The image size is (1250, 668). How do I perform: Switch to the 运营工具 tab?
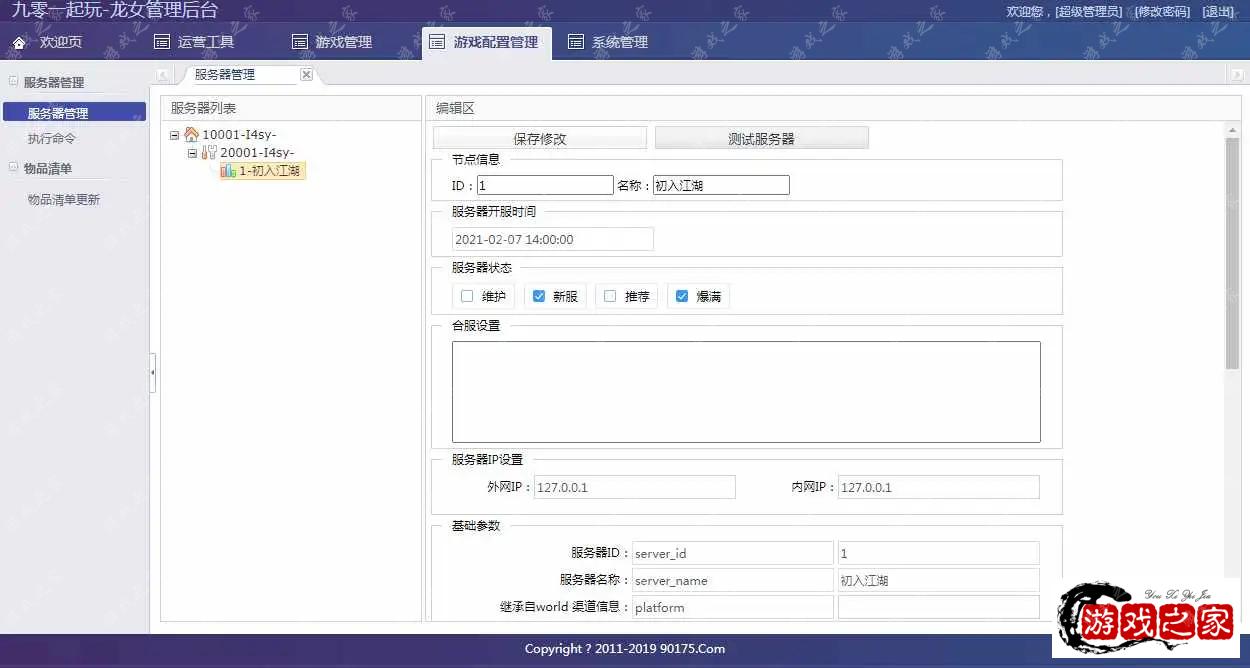pos(194,42)
